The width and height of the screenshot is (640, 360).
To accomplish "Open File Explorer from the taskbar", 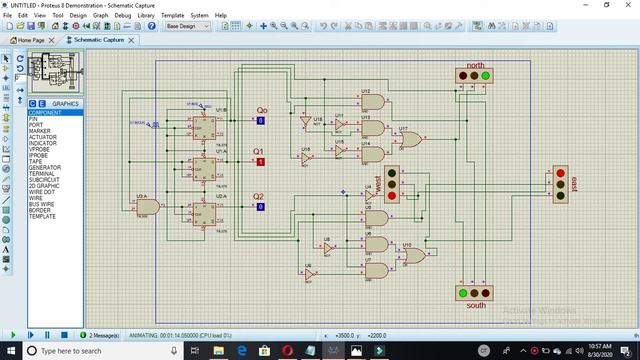I will tap(218, 351).
